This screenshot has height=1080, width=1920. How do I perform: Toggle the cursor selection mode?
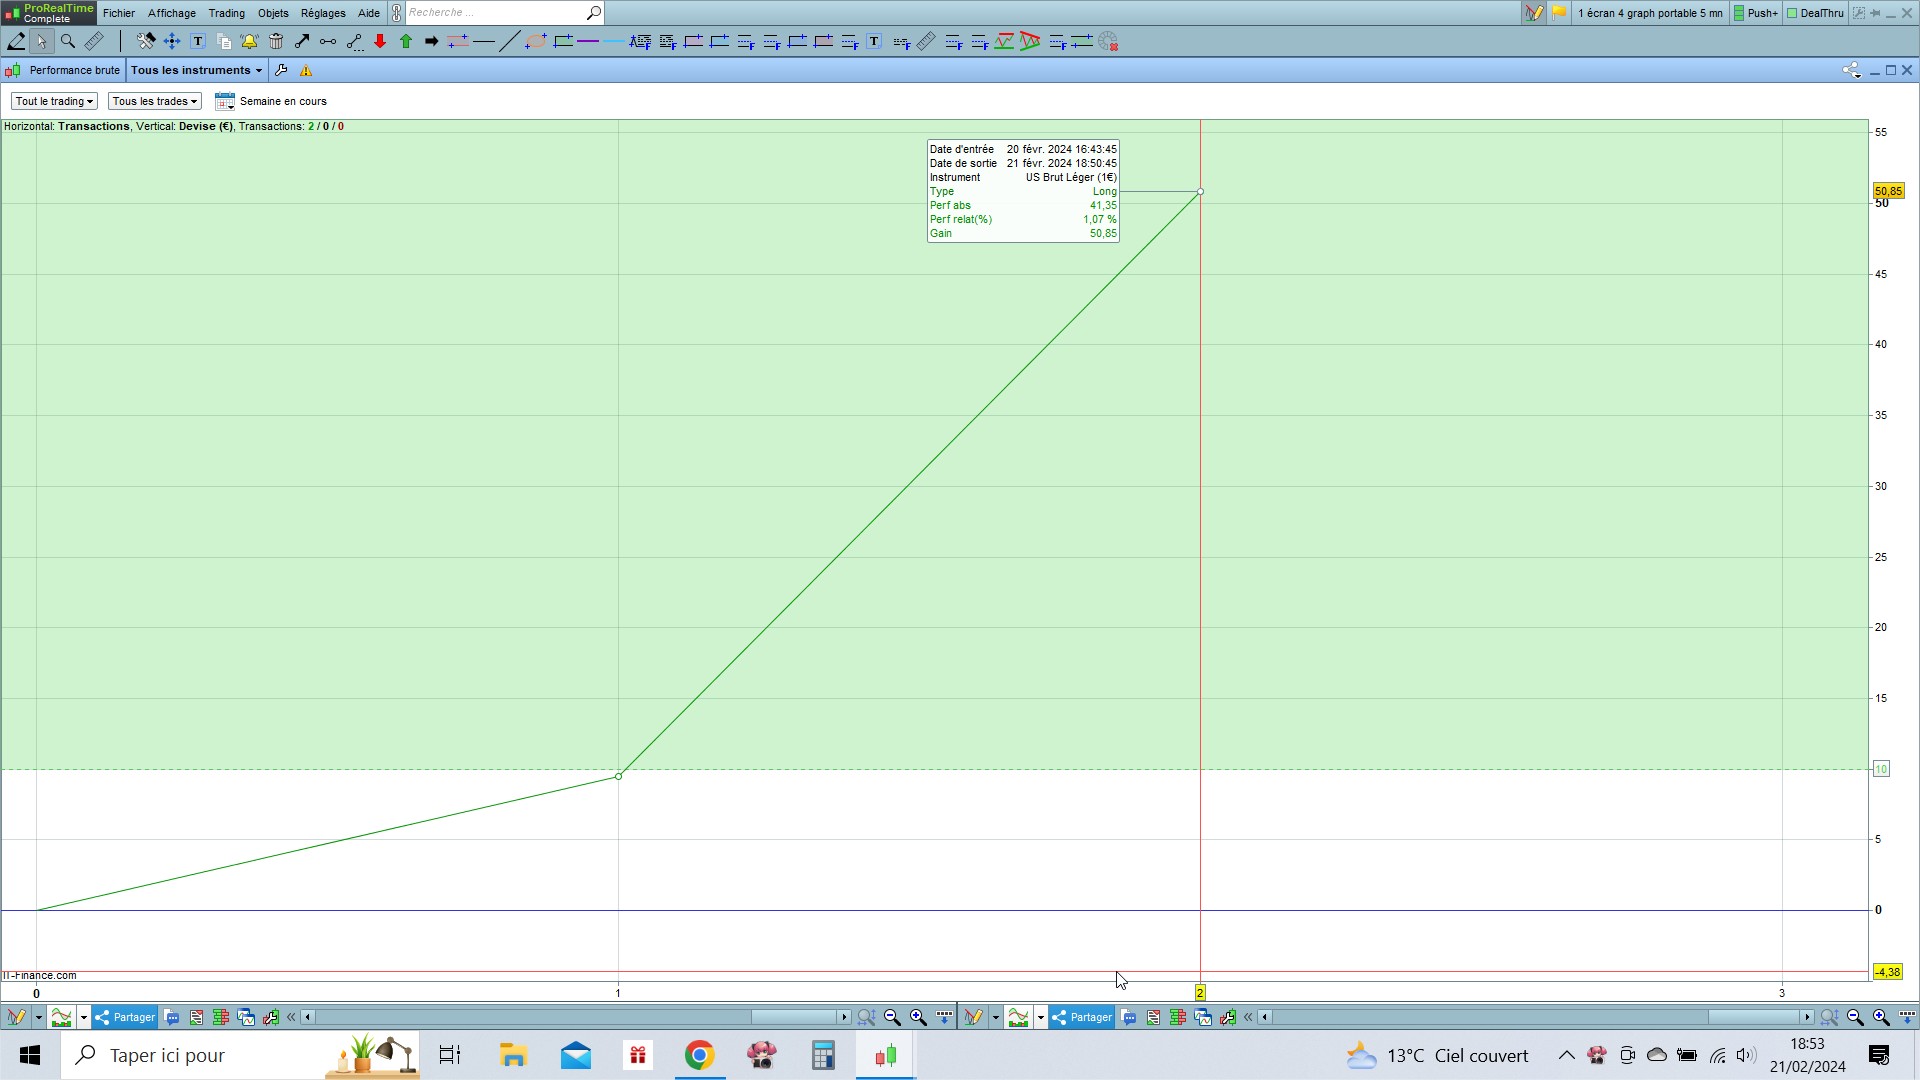41,41
